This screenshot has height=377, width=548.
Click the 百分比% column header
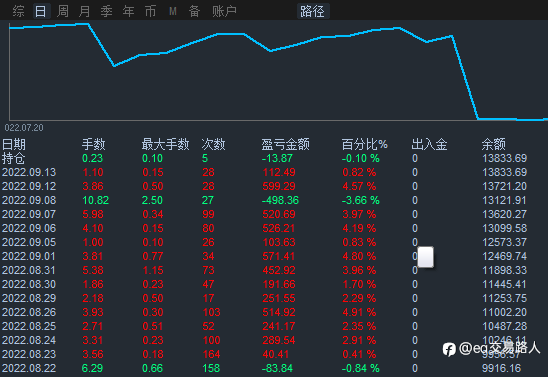click(x=365, y=144)
